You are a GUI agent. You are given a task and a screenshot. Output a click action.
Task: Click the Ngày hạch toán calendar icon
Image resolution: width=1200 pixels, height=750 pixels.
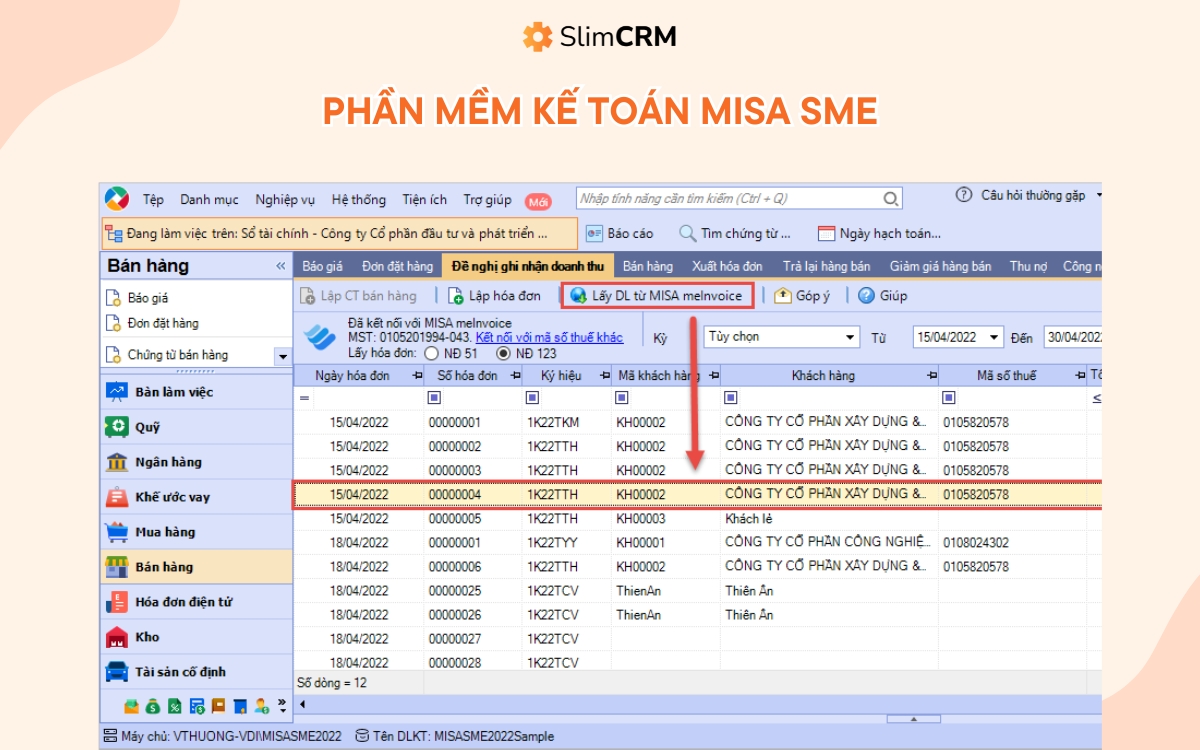[826, 233]
